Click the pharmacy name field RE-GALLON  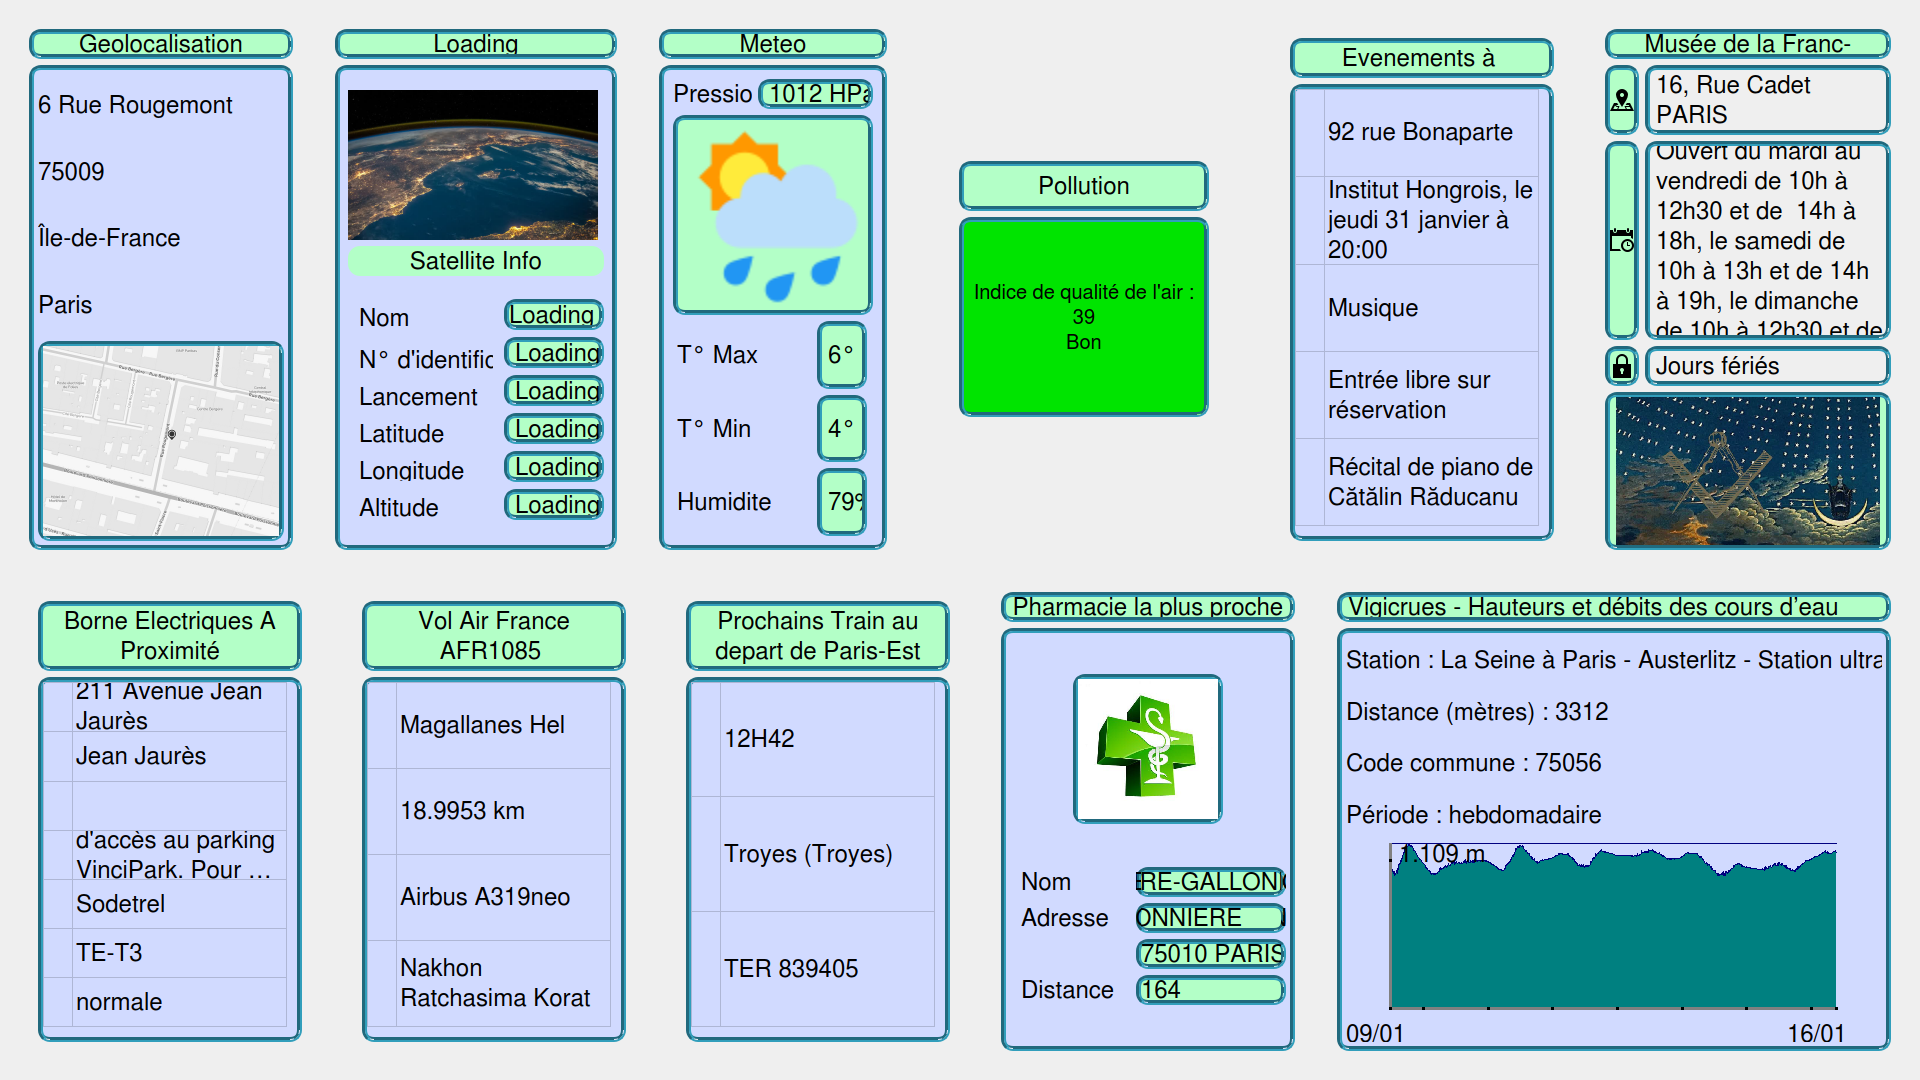(1210, 882)
